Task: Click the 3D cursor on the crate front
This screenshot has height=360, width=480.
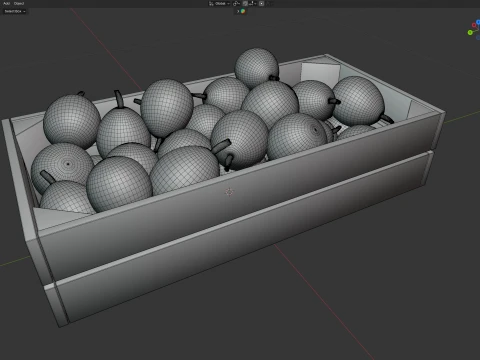Action: pos(229,192)
